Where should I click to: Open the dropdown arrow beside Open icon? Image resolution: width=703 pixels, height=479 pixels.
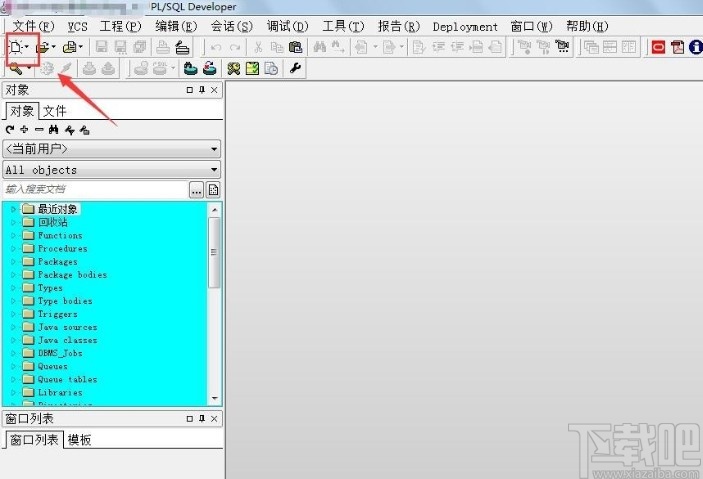(53, 47)
